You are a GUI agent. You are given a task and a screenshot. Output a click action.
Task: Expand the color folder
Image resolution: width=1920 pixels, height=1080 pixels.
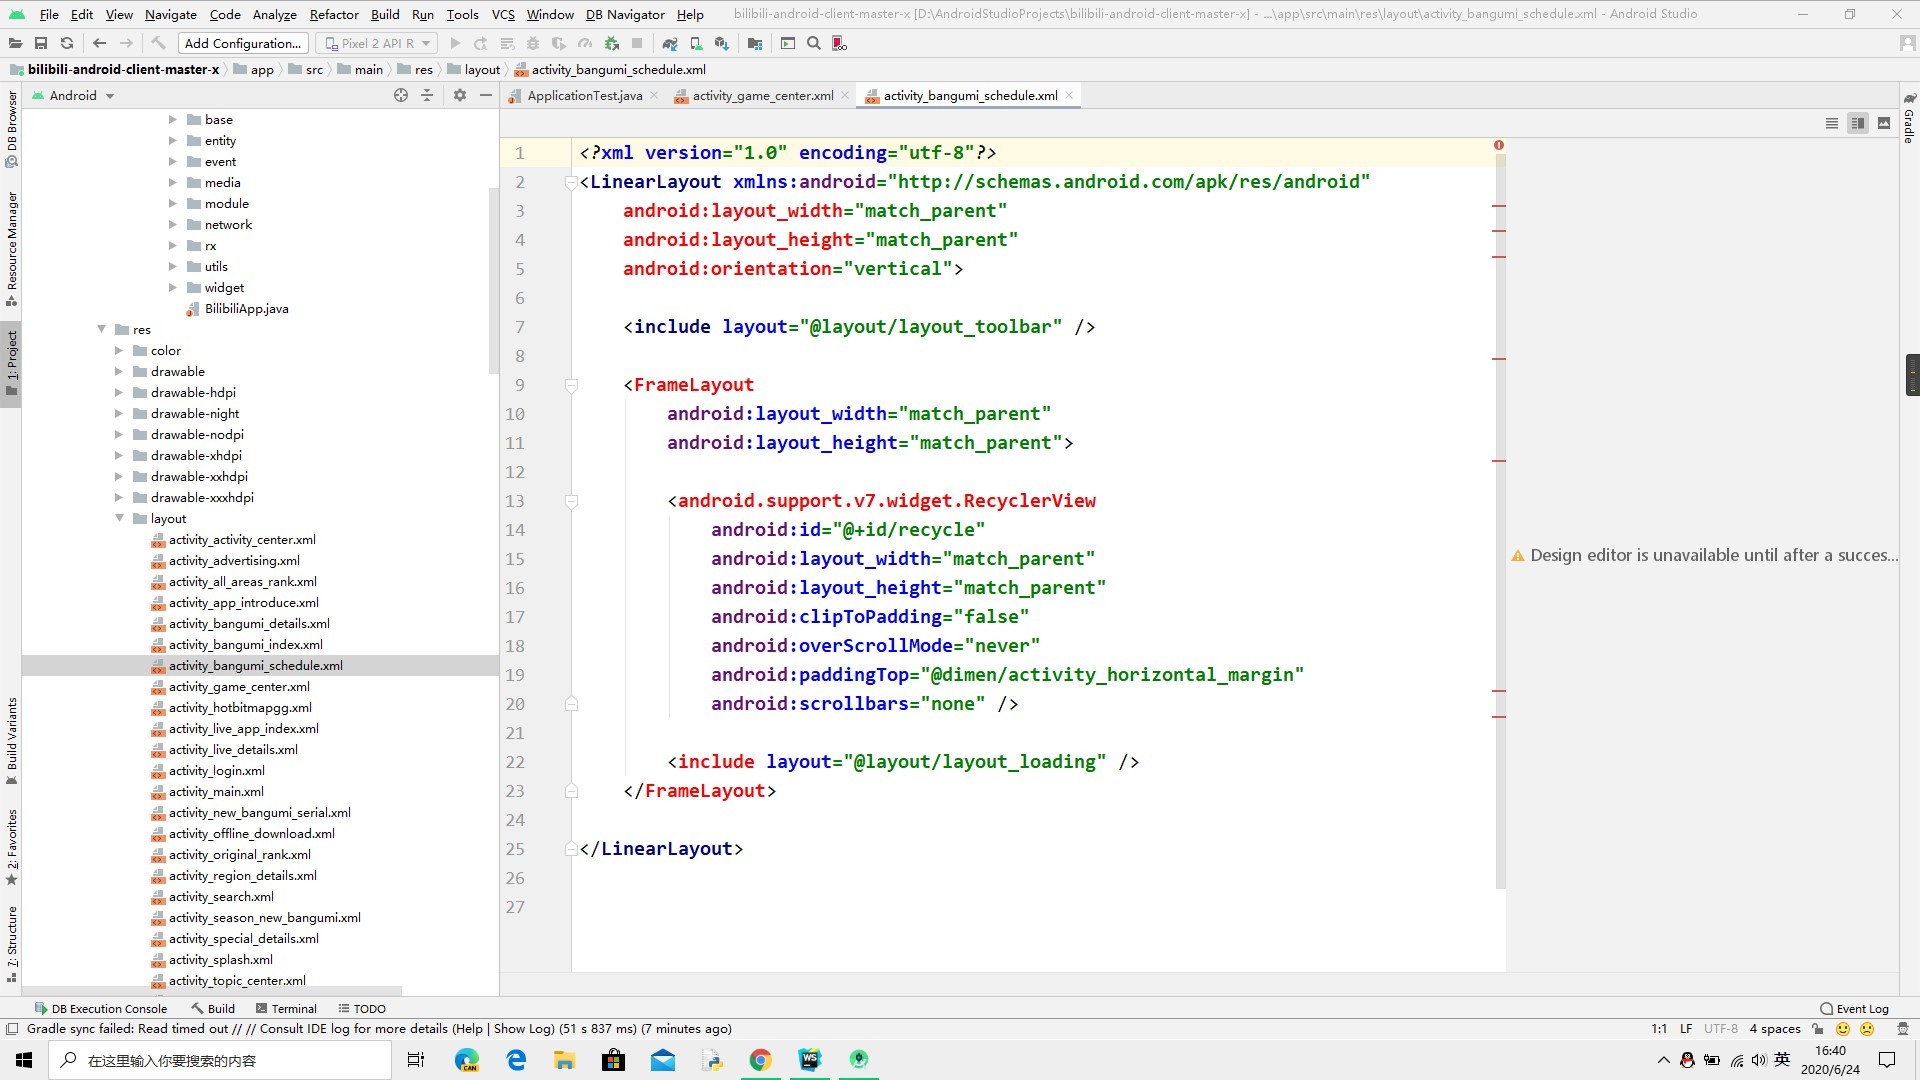pos(119,350)
